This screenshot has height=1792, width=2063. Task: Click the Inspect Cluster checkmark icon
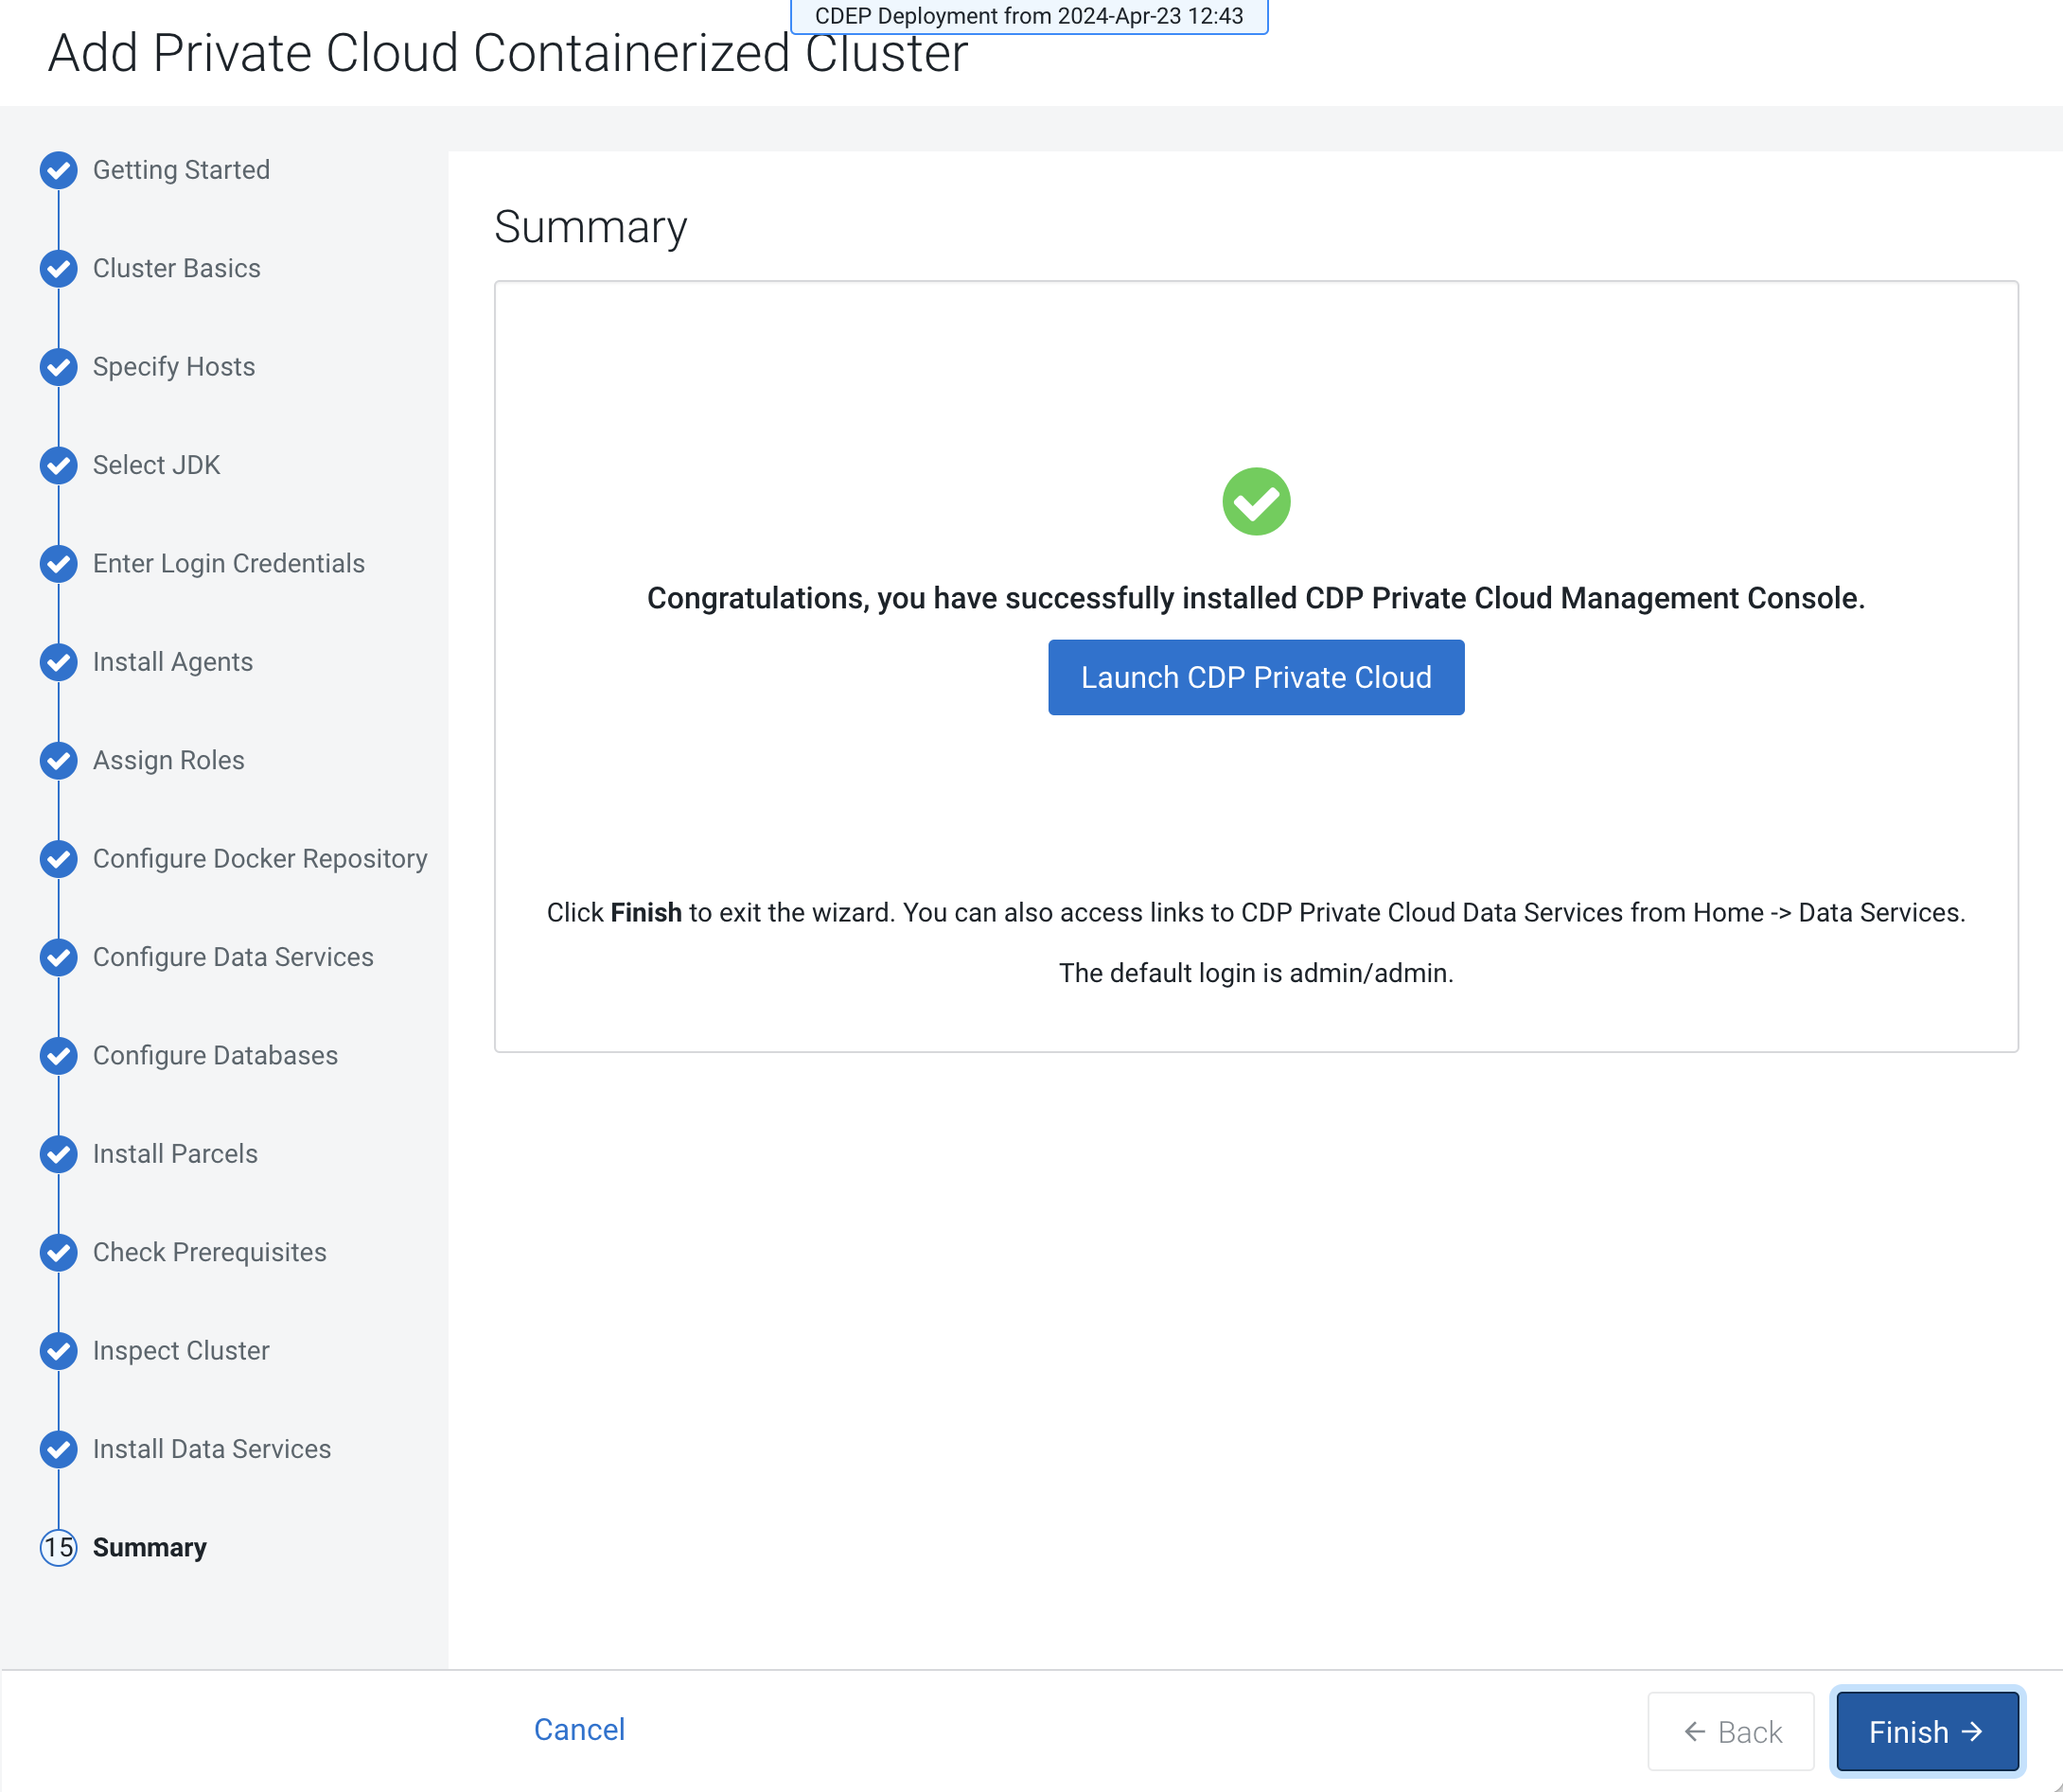click(58, 1351)
